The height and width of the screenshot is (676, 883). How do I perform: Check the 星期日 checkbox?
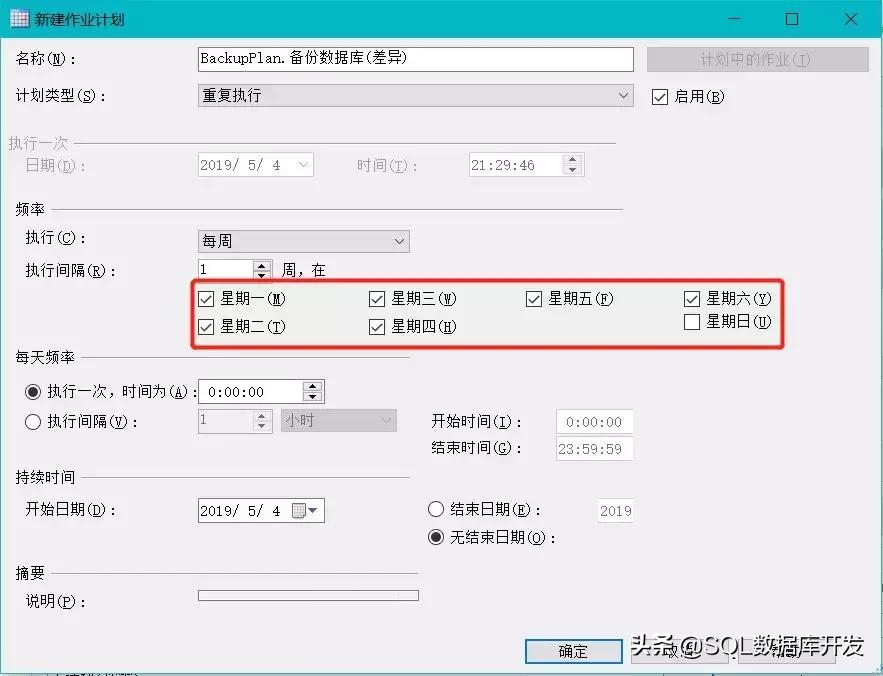tap(692, 321)
